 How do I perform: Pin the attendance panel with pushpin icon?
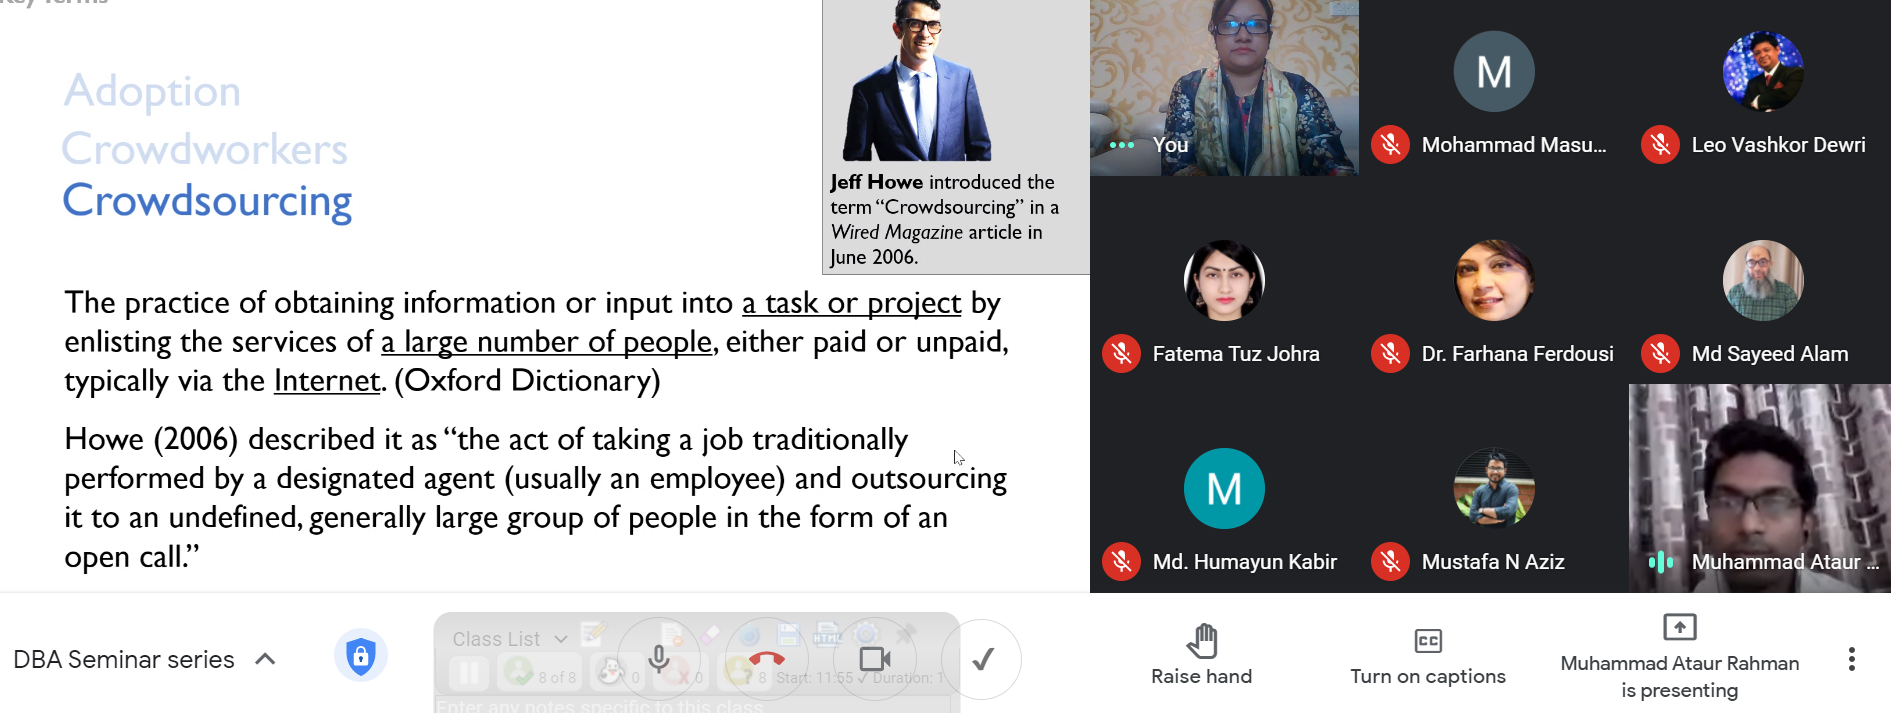pyautogui.click(x=906, y=633)
